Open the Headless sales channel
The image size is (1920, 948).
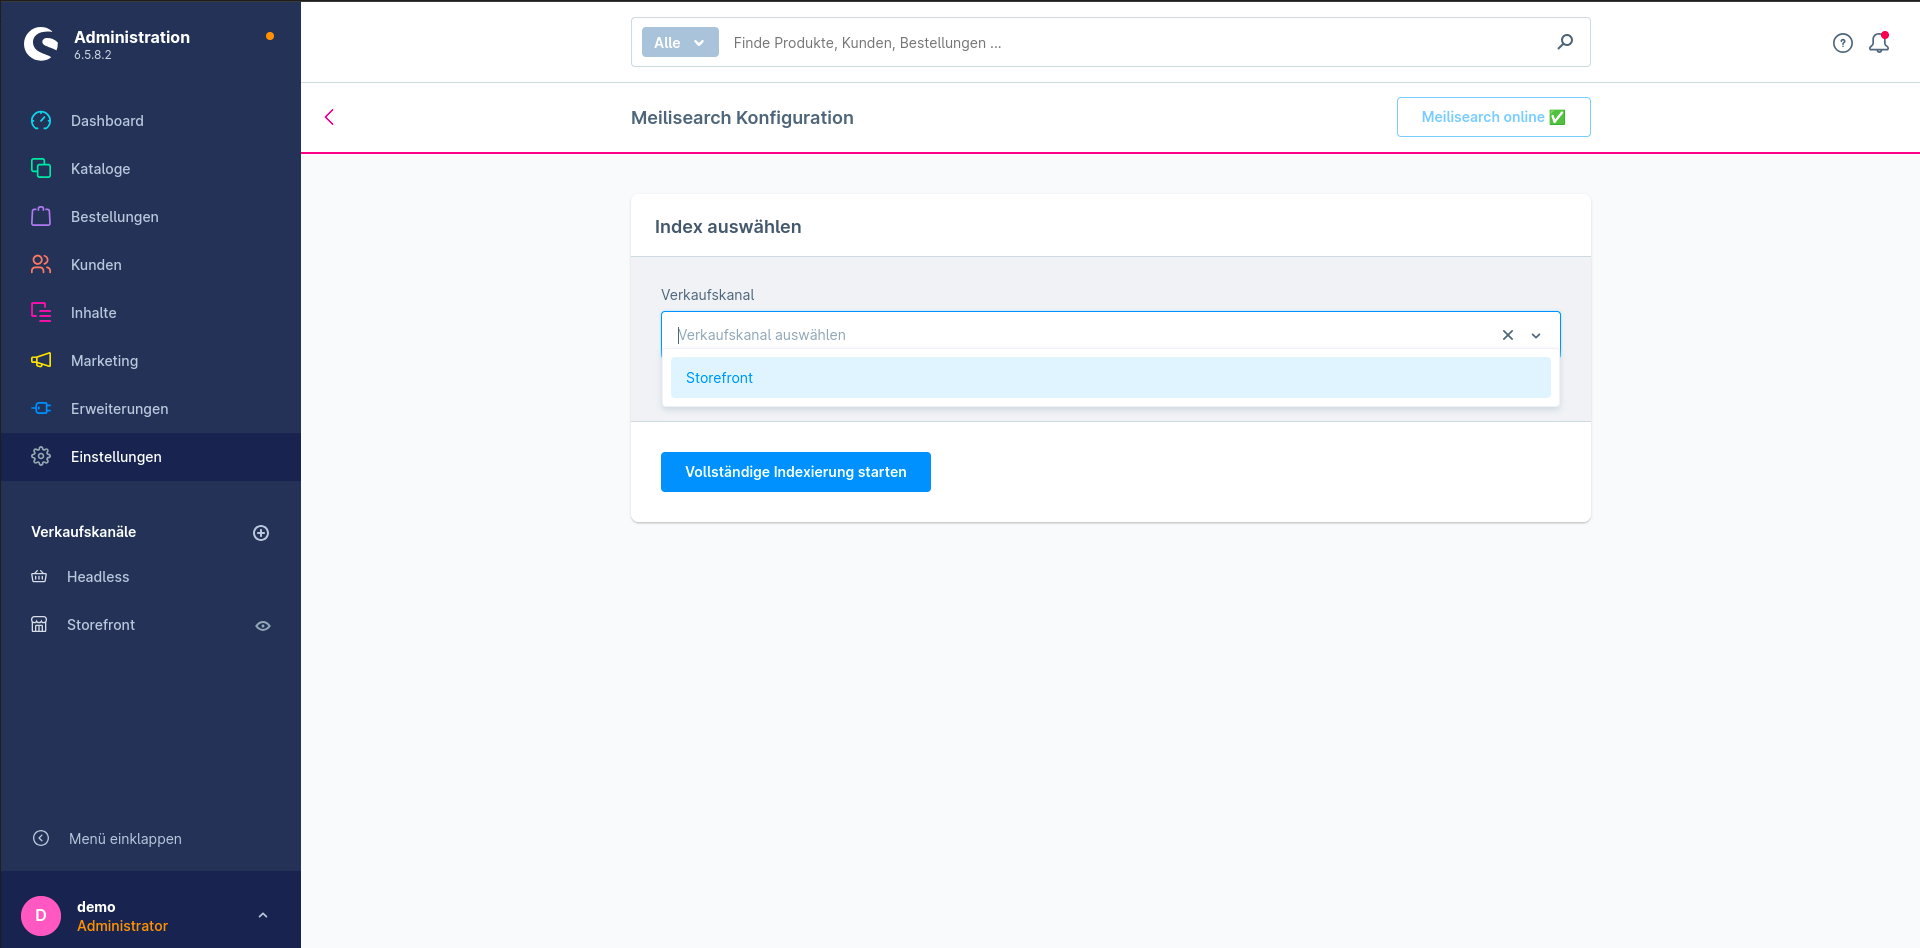pyautogui.click(x=98, y=577)
